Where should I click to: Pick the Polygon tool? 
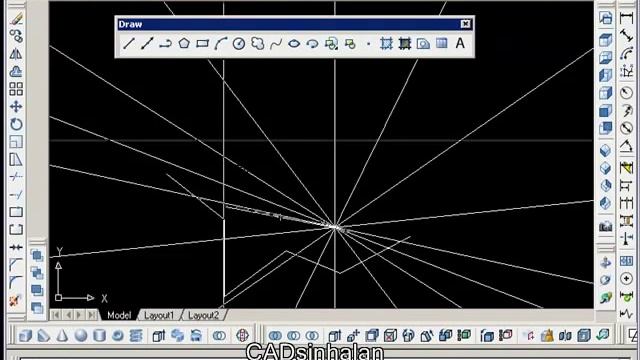pos(184,43)
